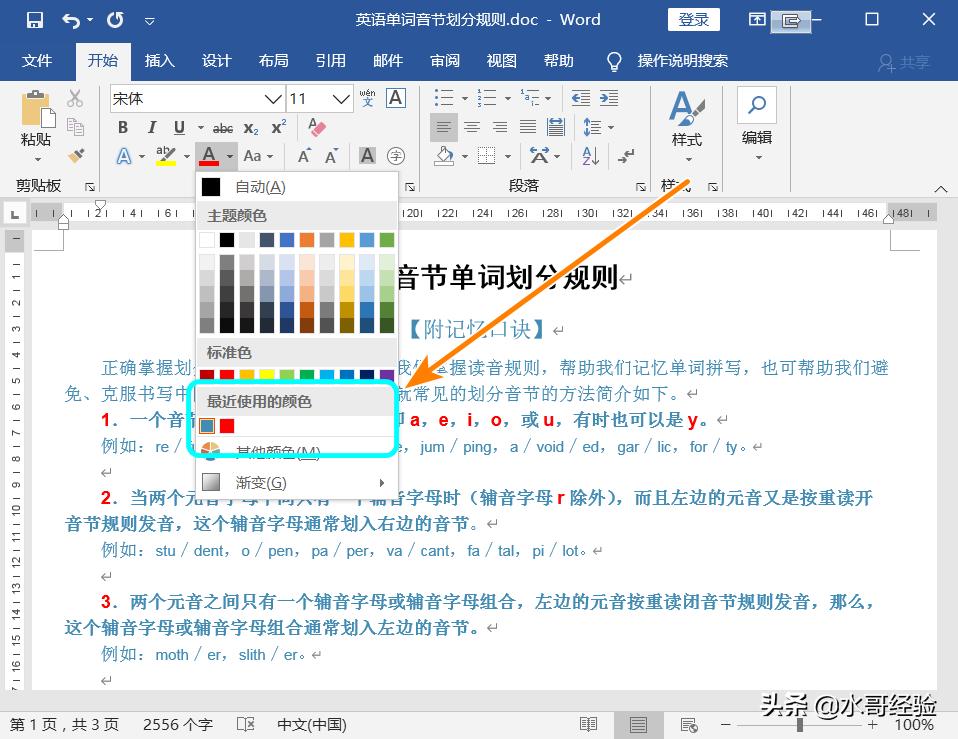
Task: Open the 样式 Styles pane
Action: [x=686, y=120]
